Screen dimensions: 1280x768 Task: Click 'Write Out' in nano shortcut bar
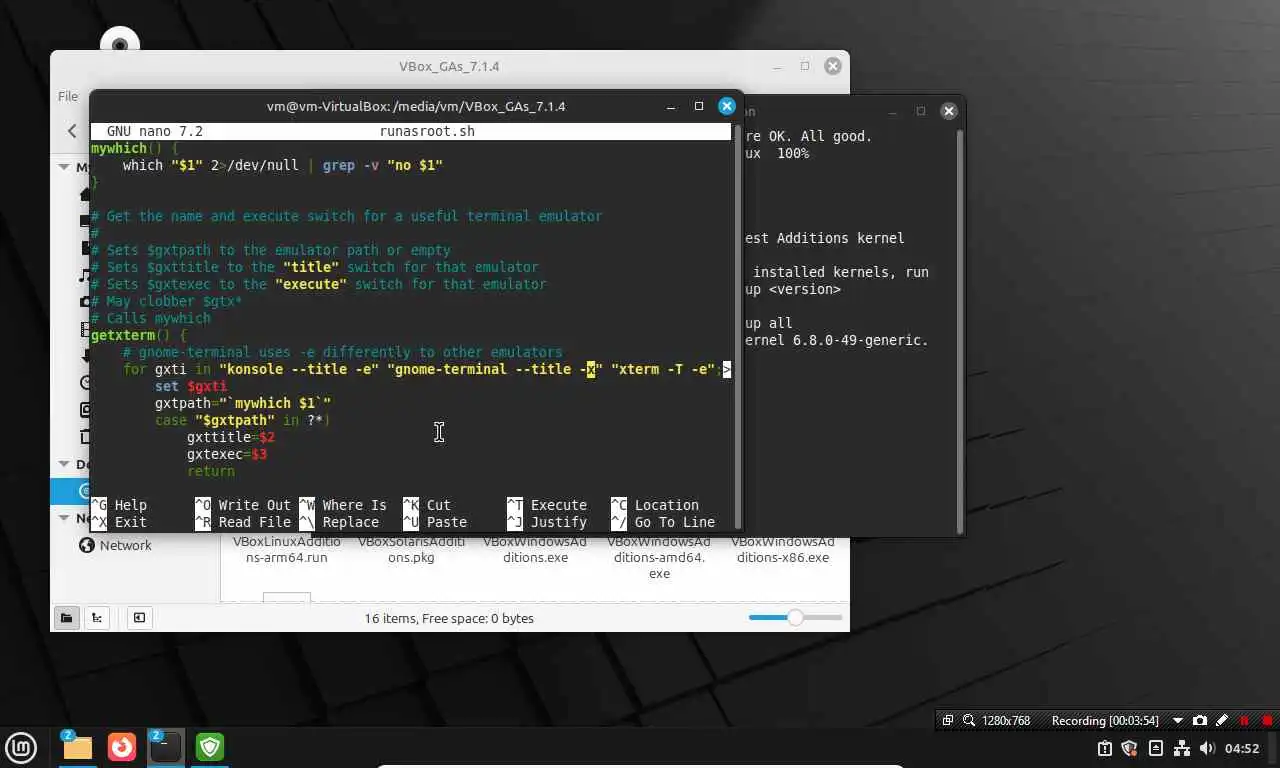tap(255, 505)
